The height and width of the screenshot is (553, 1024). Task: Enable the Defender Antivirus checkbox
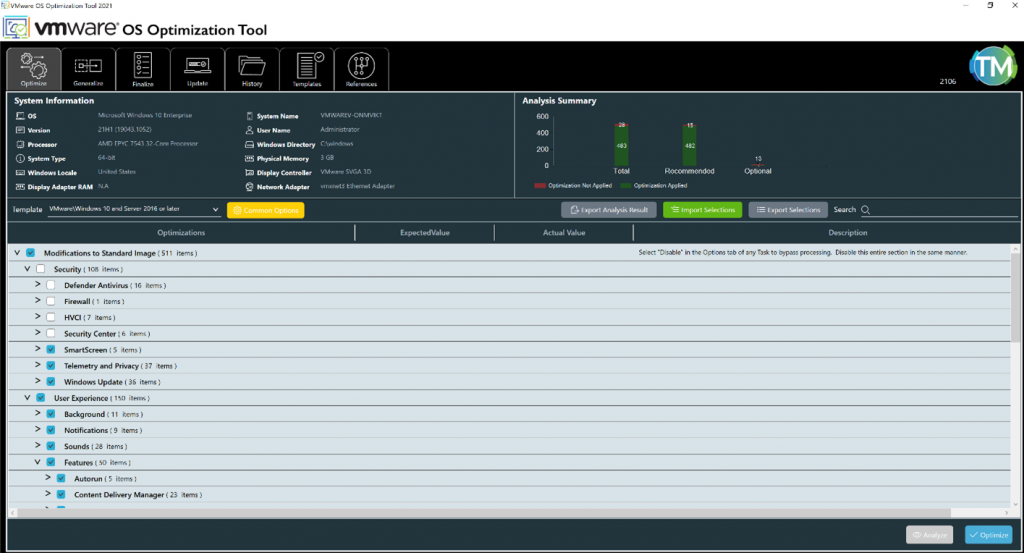click(x=50, y=285)
